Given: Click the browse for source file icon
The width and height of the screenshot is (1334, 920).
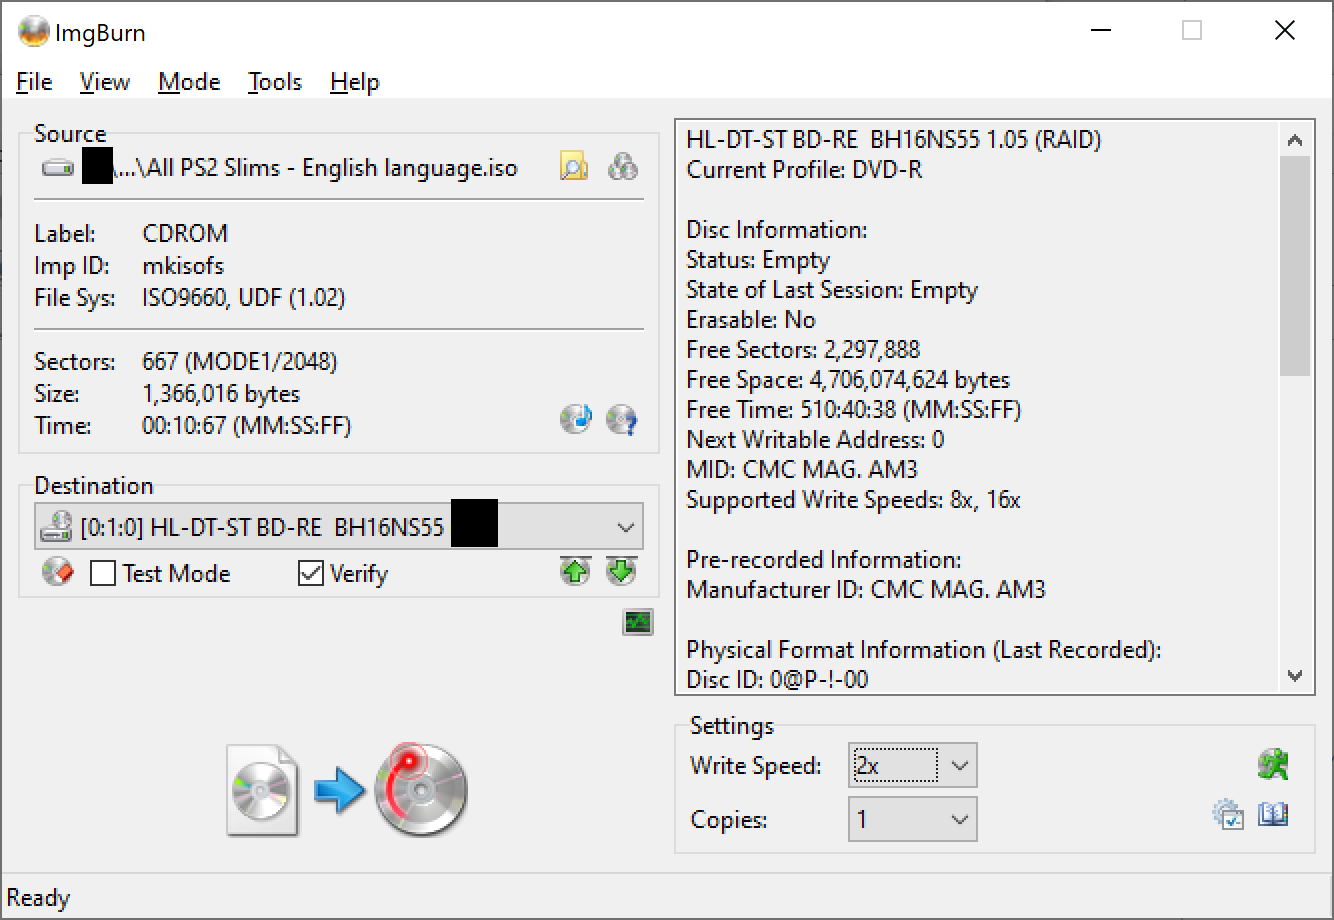Looking at the screenshot, I should (x=573, y=167).
